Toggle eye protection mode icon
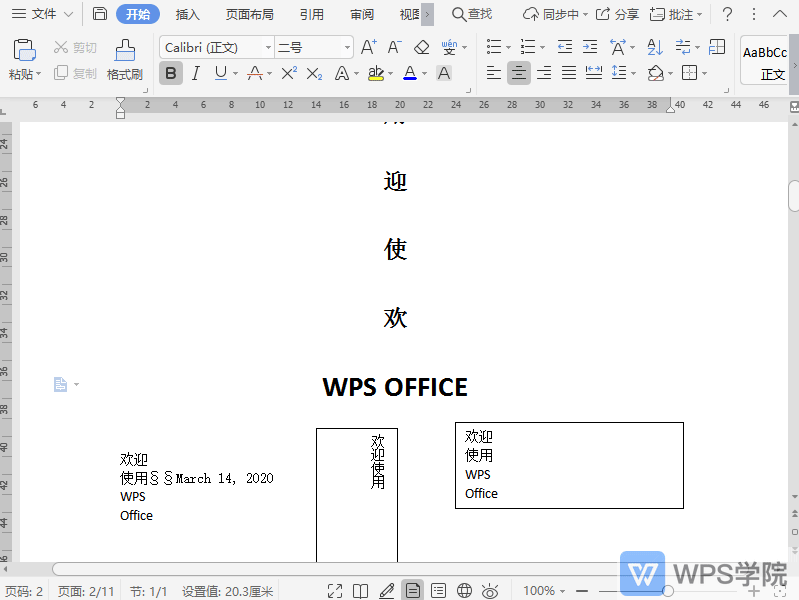 pos(490,591)
